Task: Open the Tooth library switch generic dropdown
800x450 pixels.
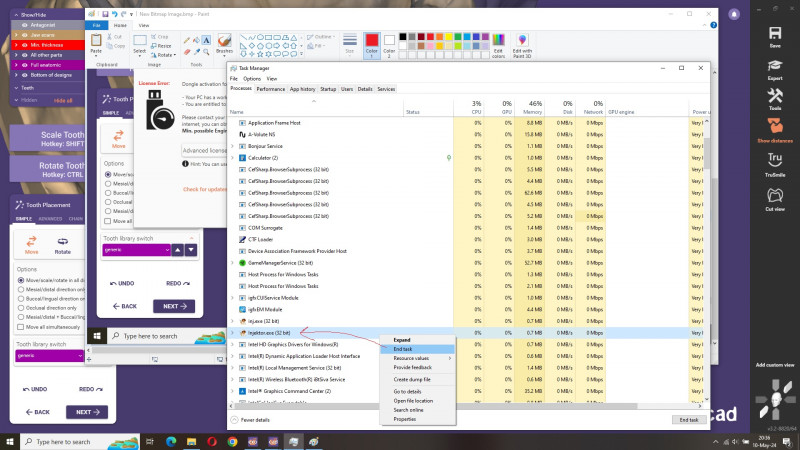Action: [46, 355]
